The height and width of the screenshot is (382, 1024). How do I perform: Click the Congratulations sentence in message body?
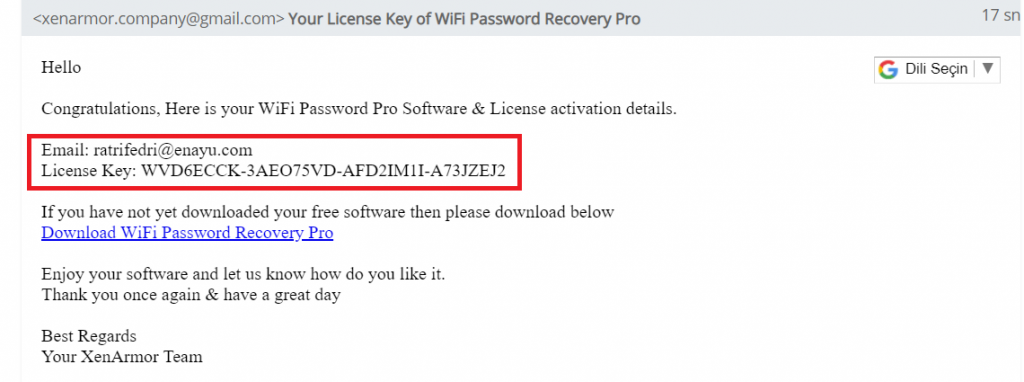(359, 109)
